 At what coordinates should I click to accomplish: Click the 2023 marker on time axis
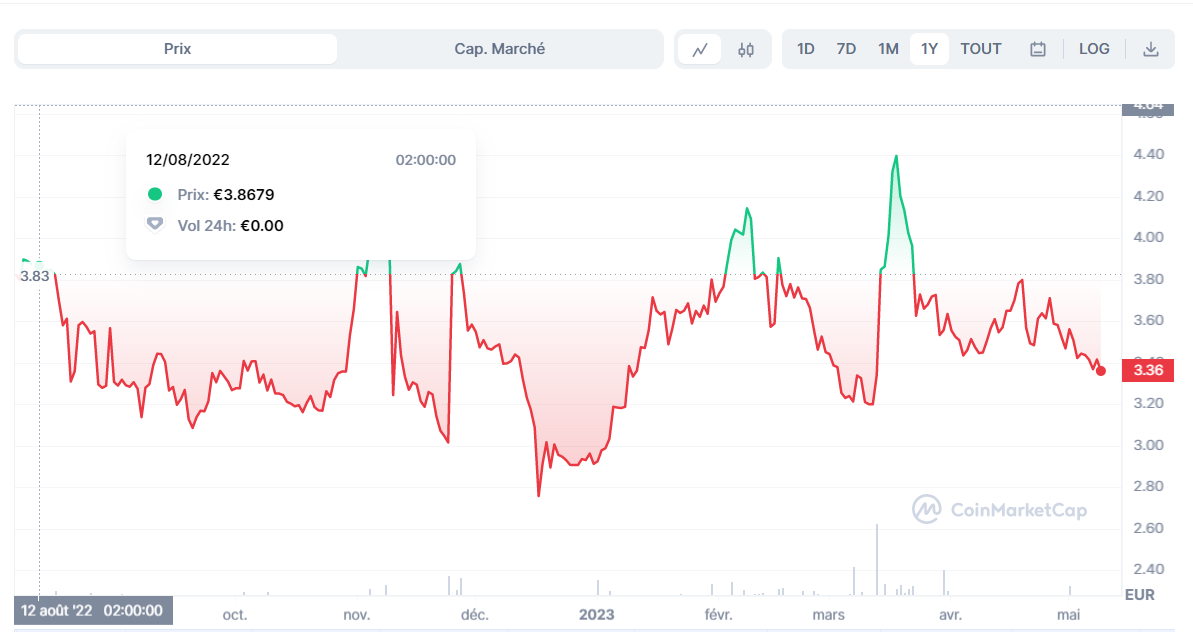pos(596,615)
